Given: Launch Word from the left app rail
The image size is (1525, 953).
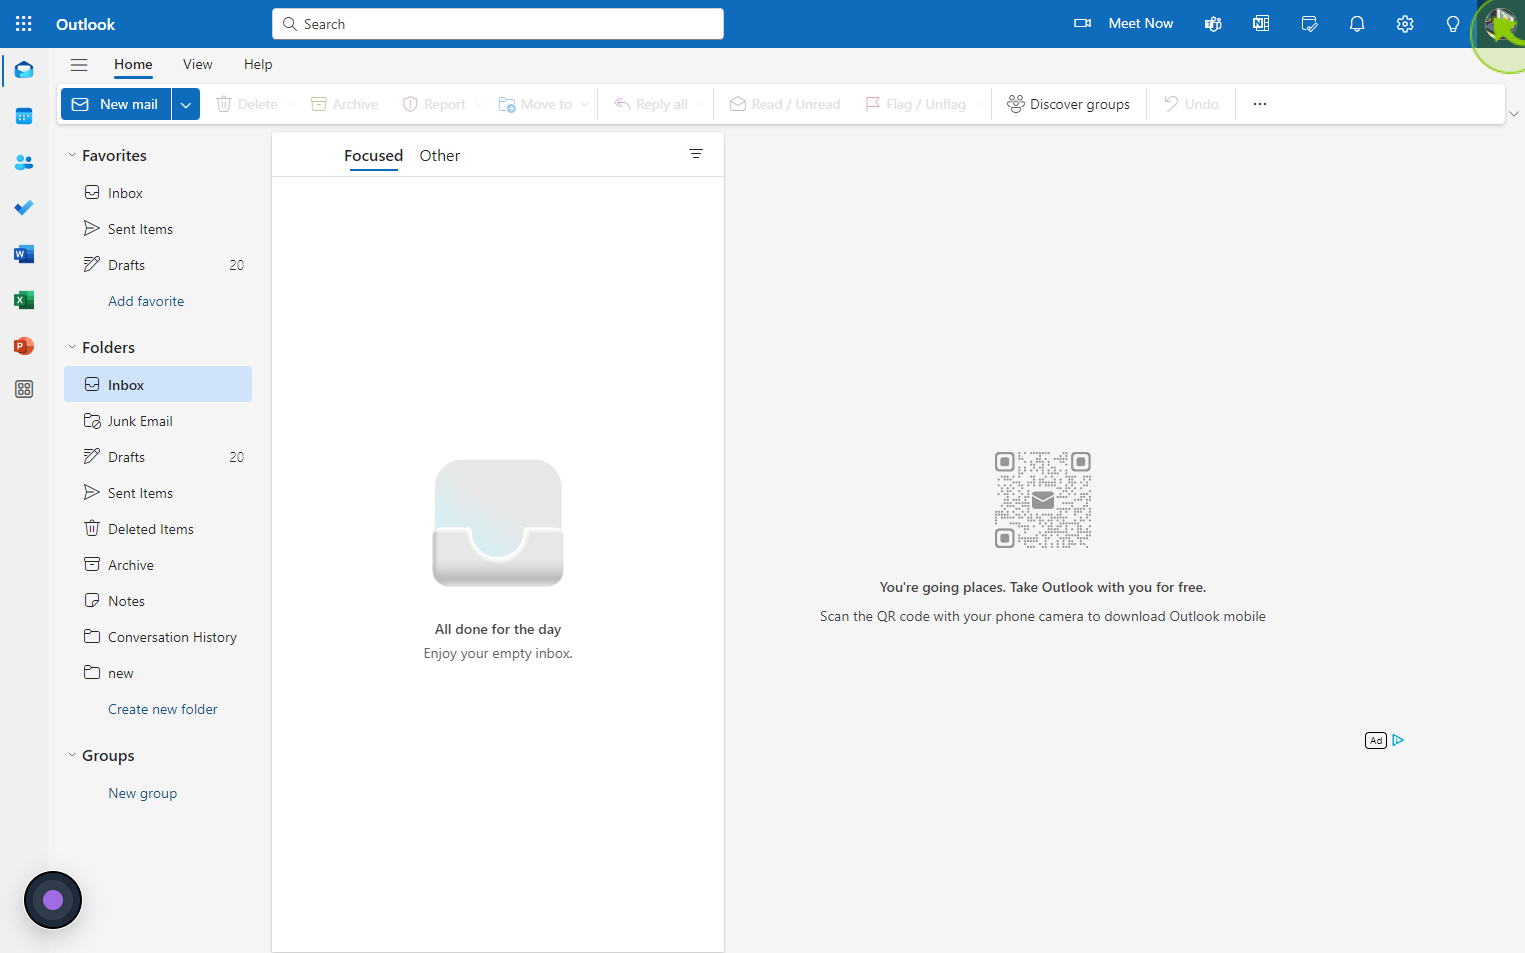Looking at the screenshot, I should (24, 254).
